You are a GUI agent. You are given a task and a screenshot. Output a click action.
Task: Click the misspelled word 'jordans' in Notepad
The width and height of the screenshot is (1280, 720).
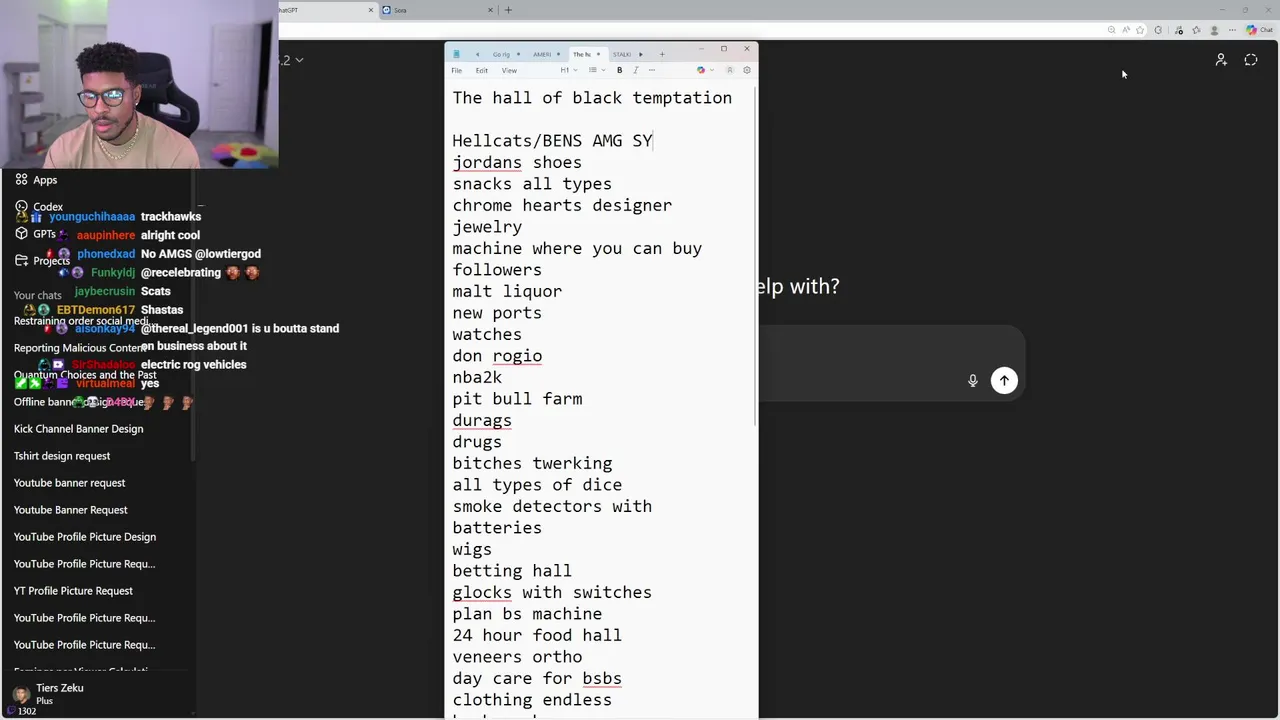coord(487,162)
